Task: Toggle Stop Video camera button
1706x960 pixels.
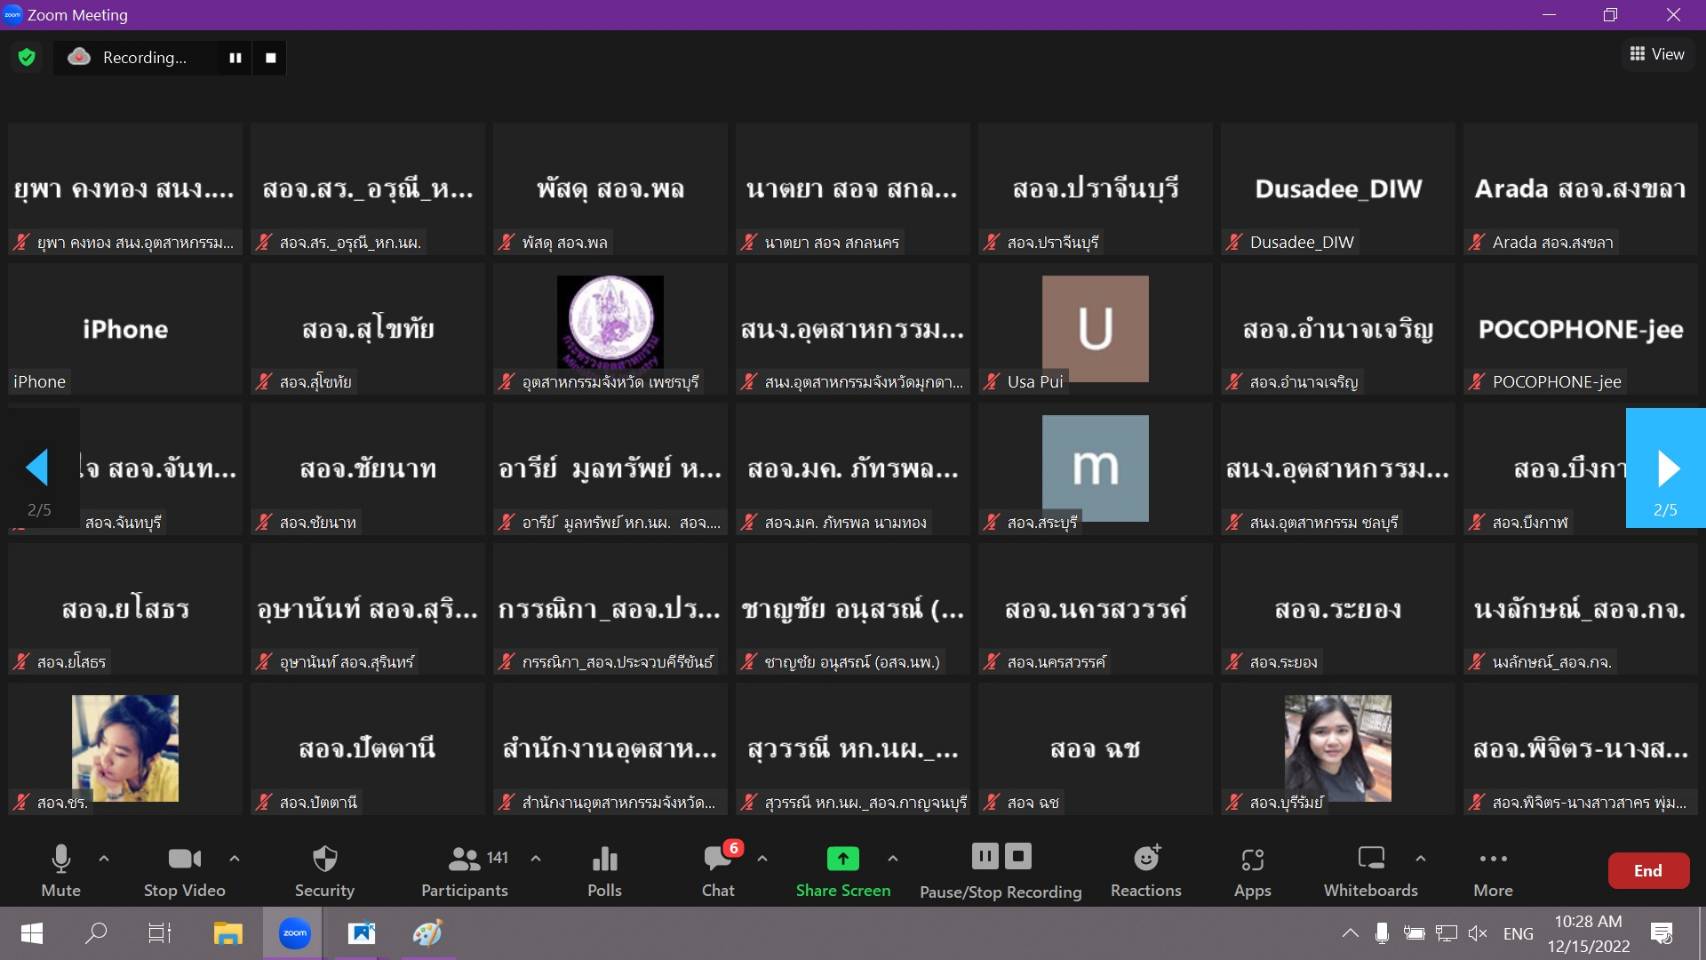Action: point(184,870)
